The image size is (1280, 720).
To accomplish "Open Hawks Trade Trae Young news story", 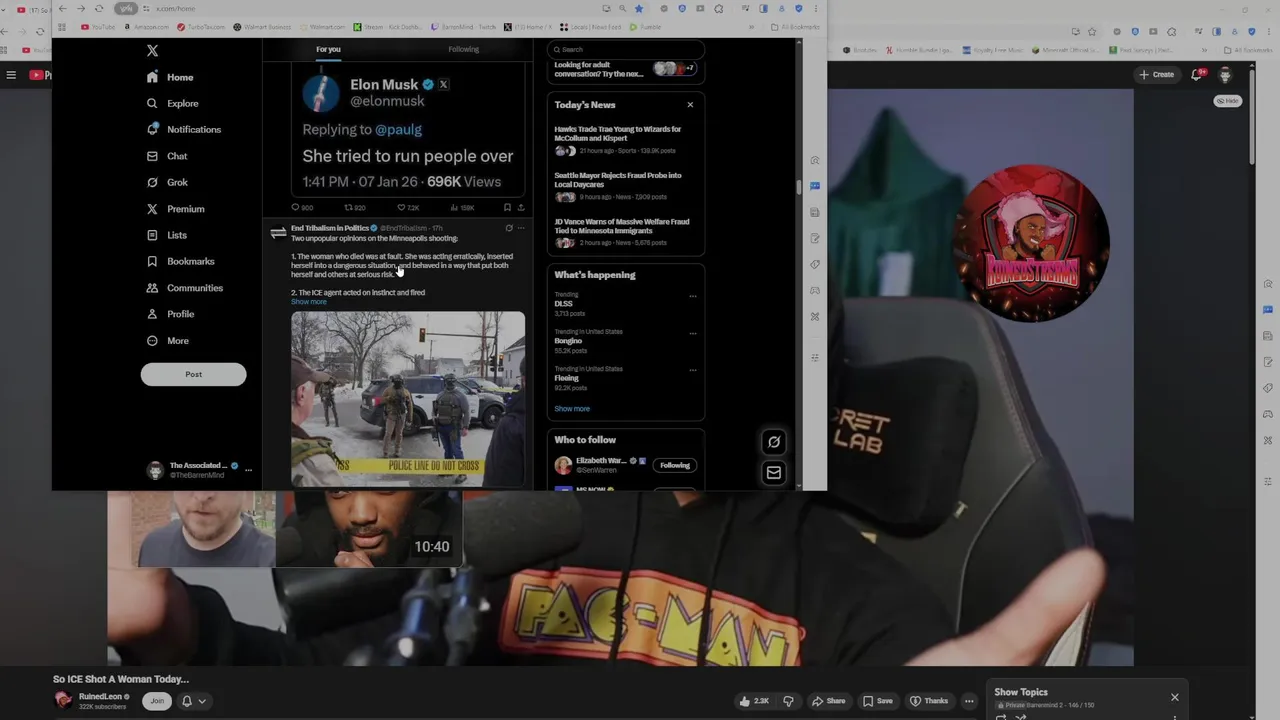I will click(x=625, y=140).
